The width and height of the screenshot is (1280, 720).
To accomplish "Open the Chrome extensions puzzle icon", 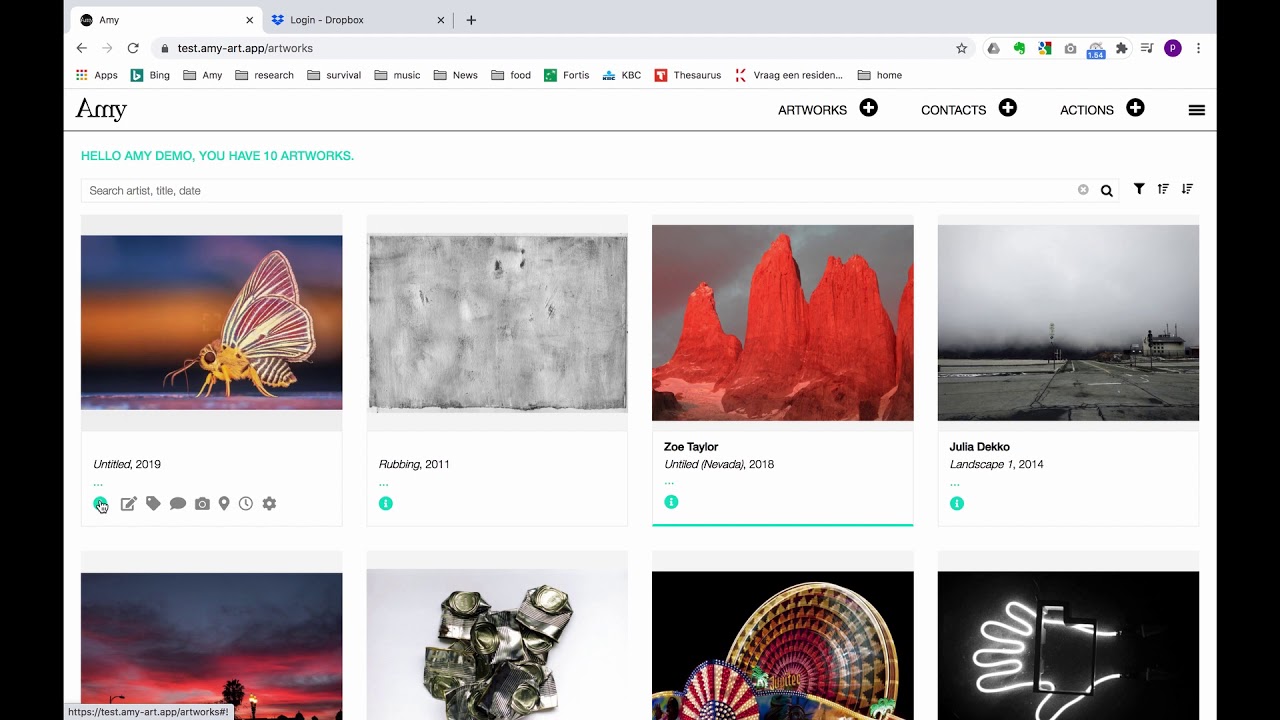I will click(x=1122, y=48).
